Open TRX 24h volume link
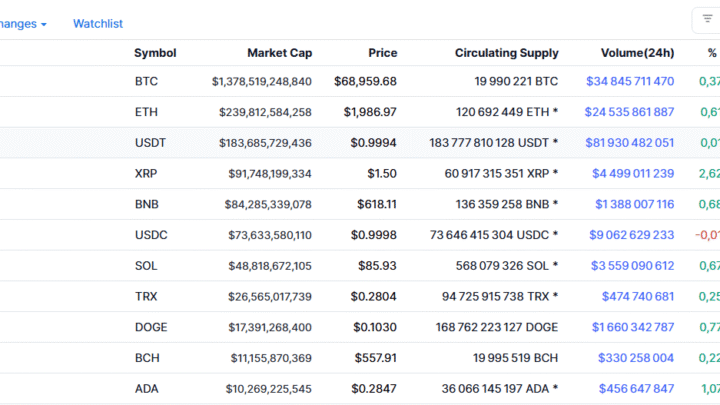The height and width of the screenshot is (405, 720). coord(637,297)
